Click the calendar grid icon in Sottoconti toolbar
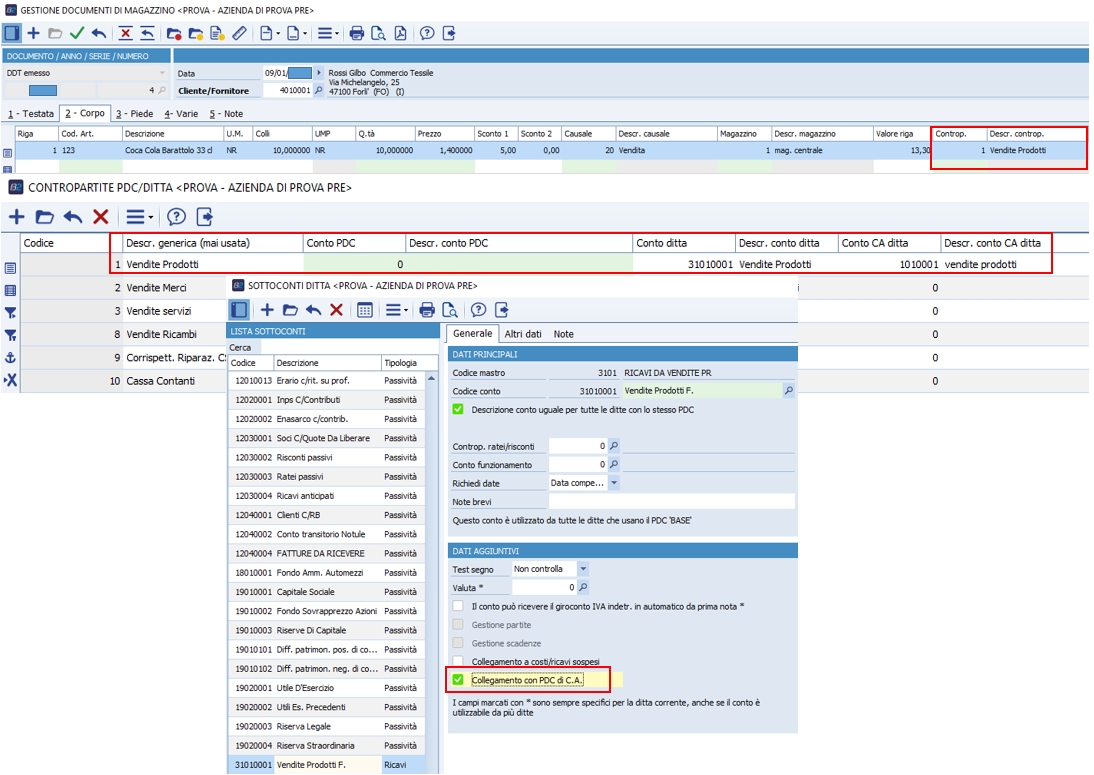 365,310
